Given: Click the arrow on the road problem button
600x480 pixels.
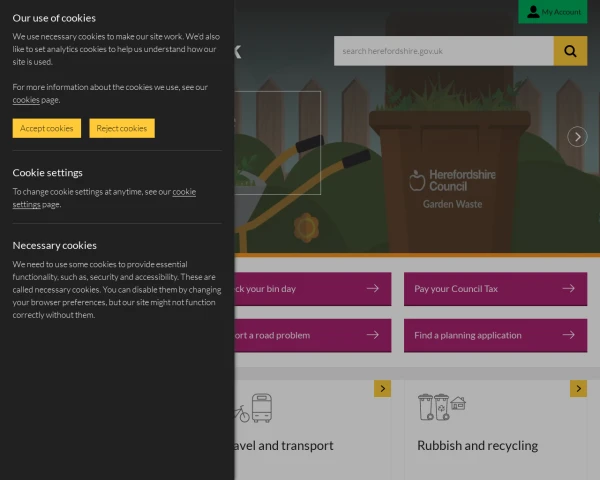Looking at the screenshot, I should (373, 335).
